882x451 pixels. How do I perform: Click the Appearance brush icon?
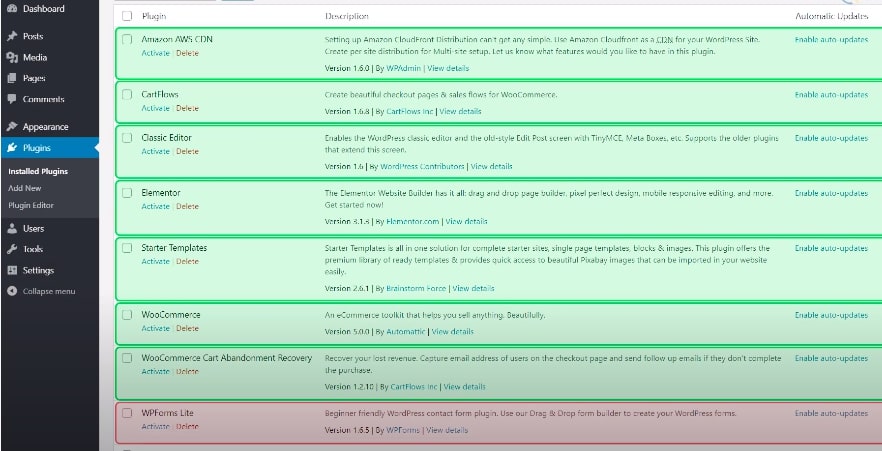pos(12,127)
